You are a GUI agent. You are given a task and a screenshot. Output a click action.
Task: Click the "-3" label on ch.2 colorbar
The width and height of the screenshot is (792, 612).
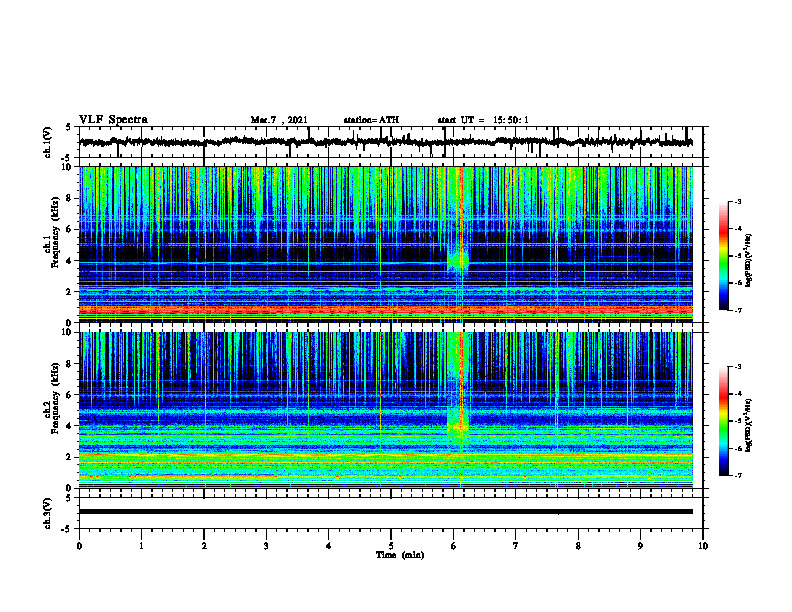click(738, 367)
